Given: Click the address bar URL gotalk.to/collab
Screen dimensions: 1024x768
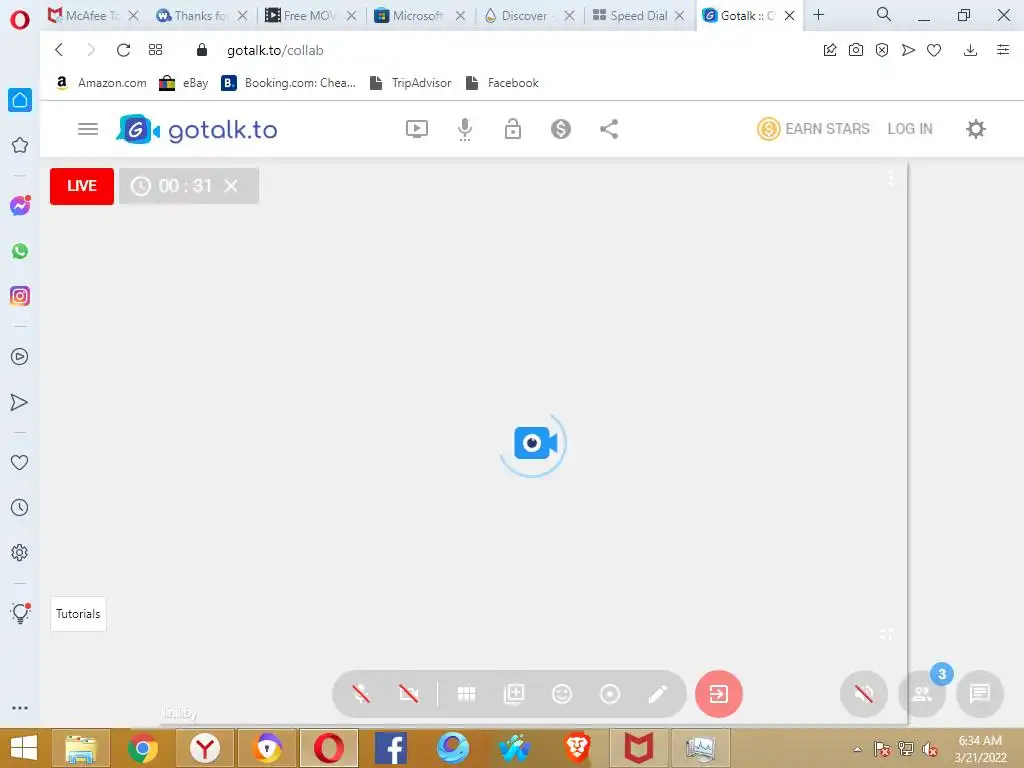Looking at the screenshot, I should click(275, 50).
